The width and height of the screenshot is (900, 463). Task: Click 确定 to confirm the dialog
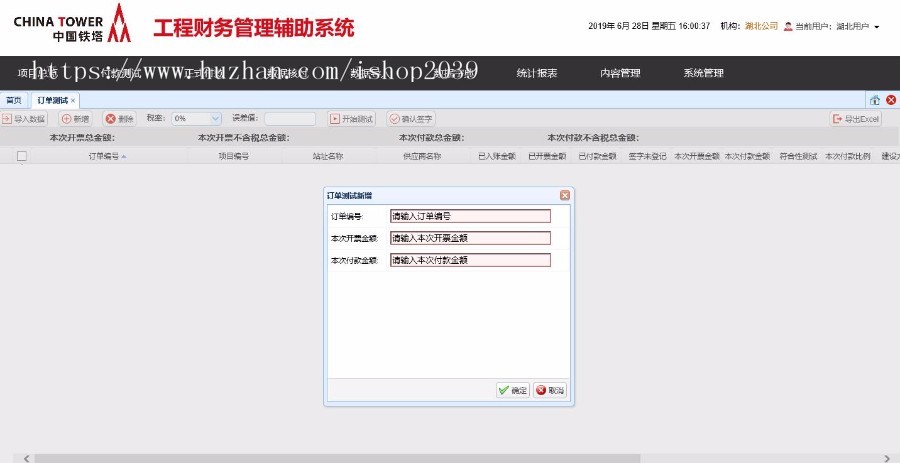[x=513, y=390]
